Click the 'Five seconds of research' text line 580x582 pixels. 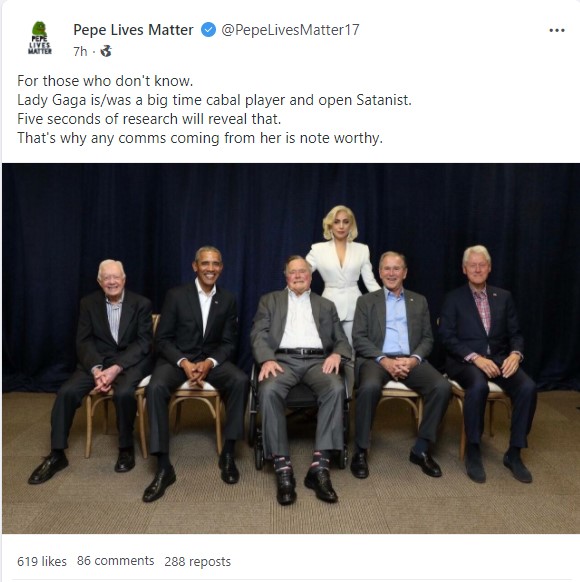click(149, 119)
